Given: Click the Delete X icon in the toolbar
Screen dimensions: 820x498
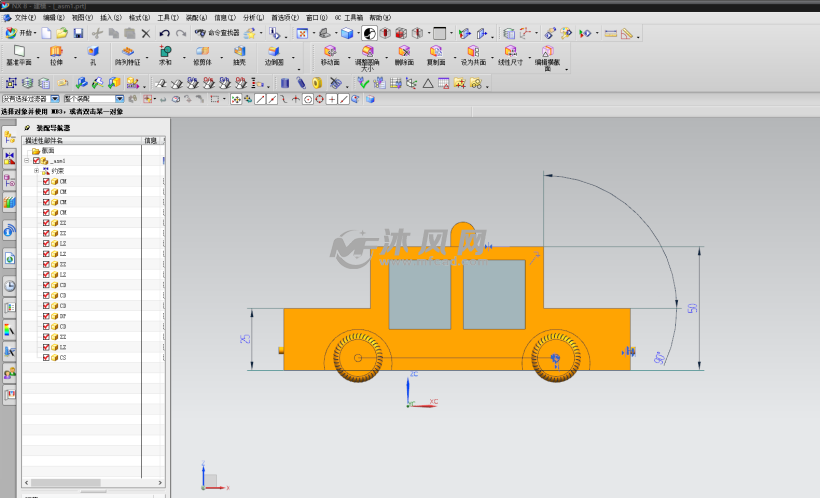Looking at the screenshot, I should click(146, 33).
